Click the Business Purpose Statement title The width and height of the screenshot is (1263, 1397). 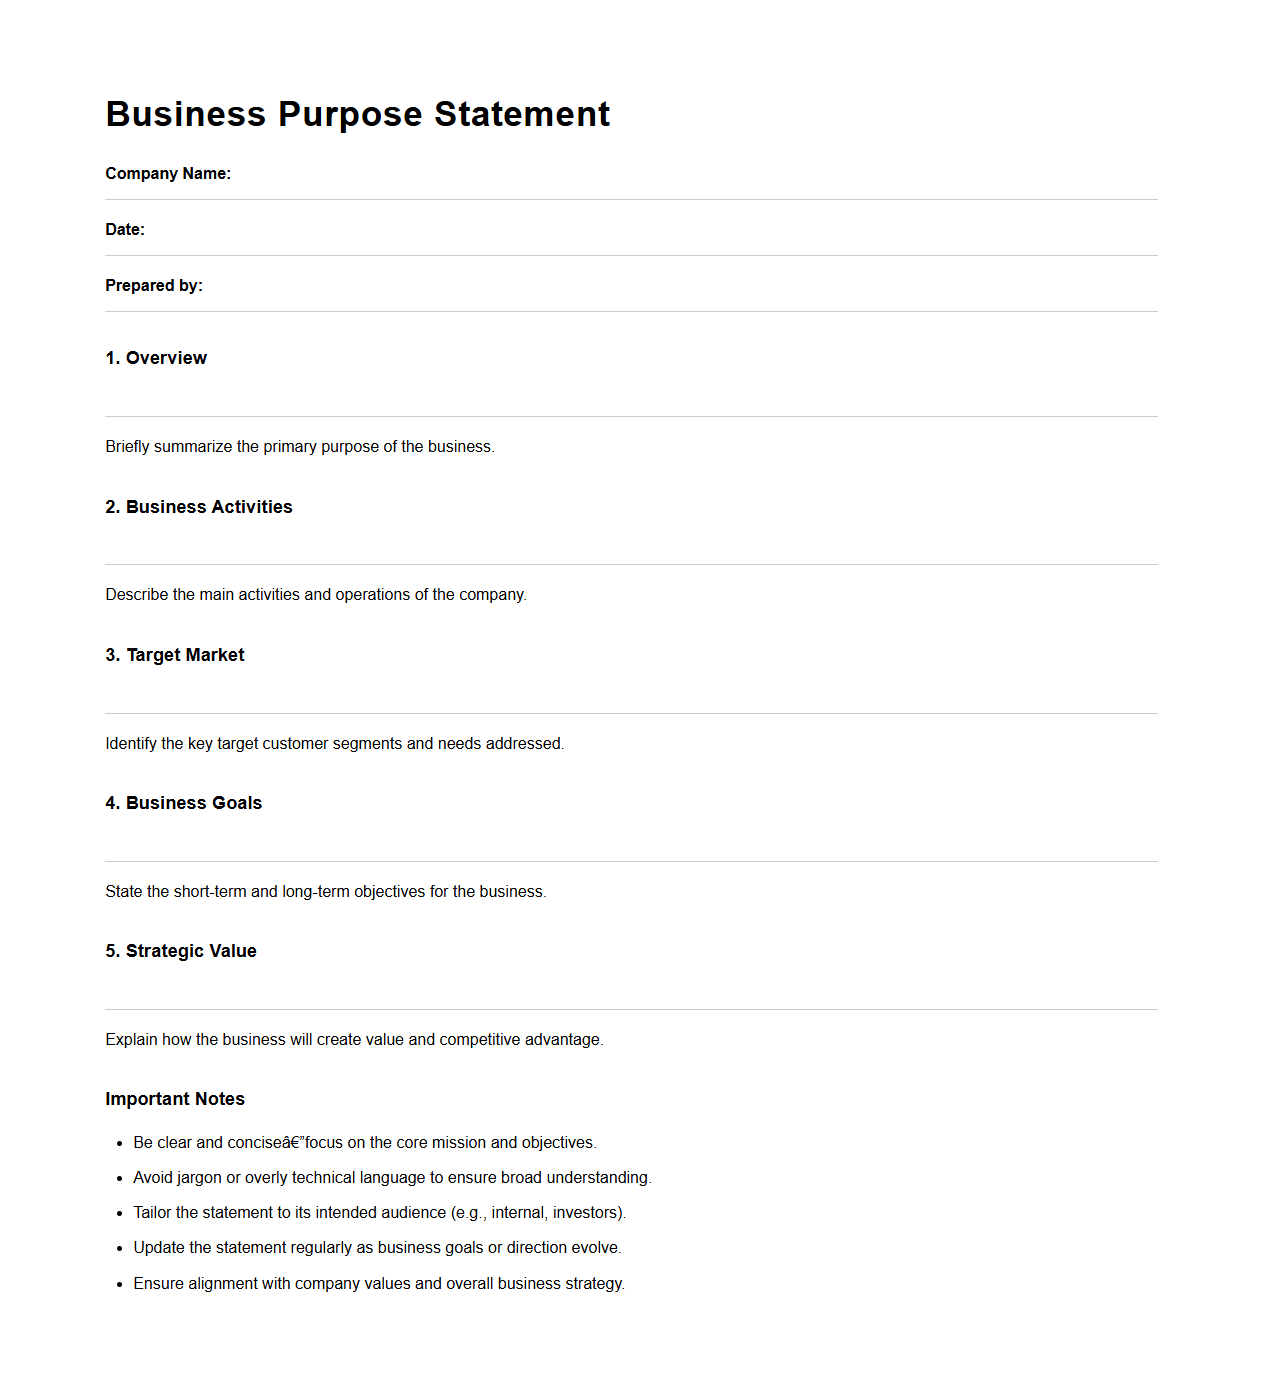click(357, 114)
